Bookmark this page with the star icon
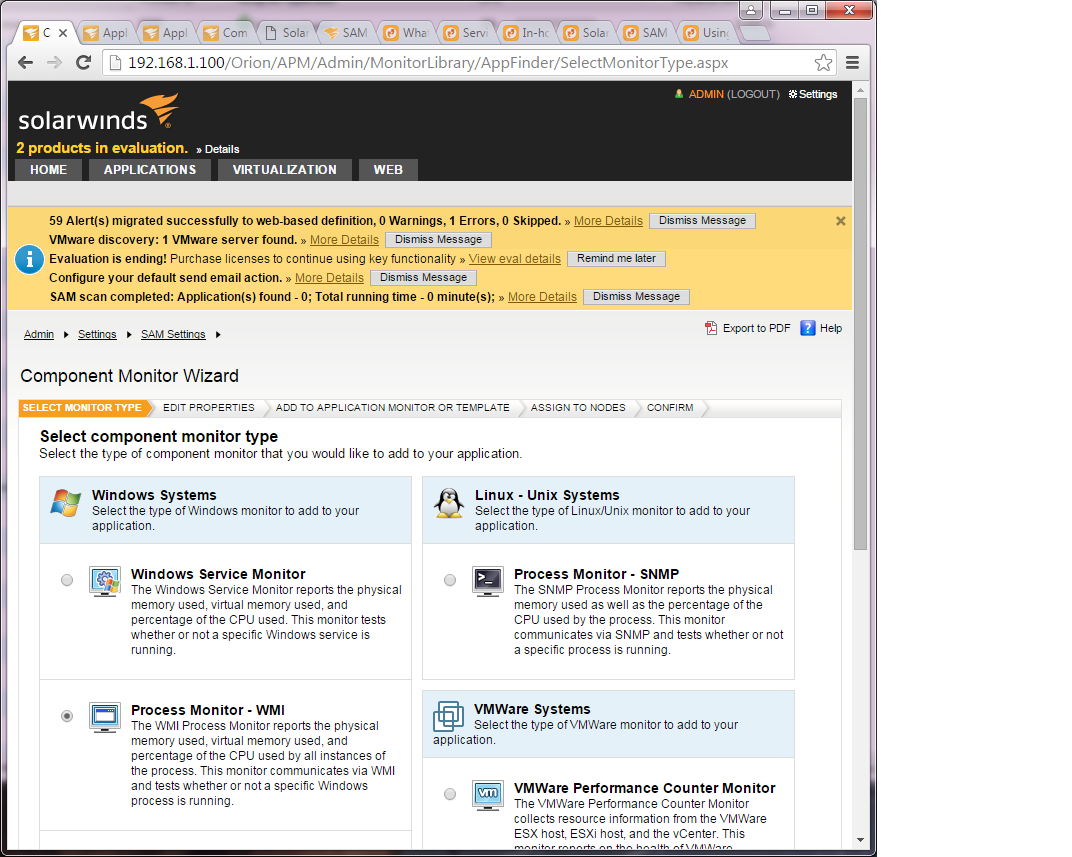This screenshot has height=857, width=1072. coord(823,63)
